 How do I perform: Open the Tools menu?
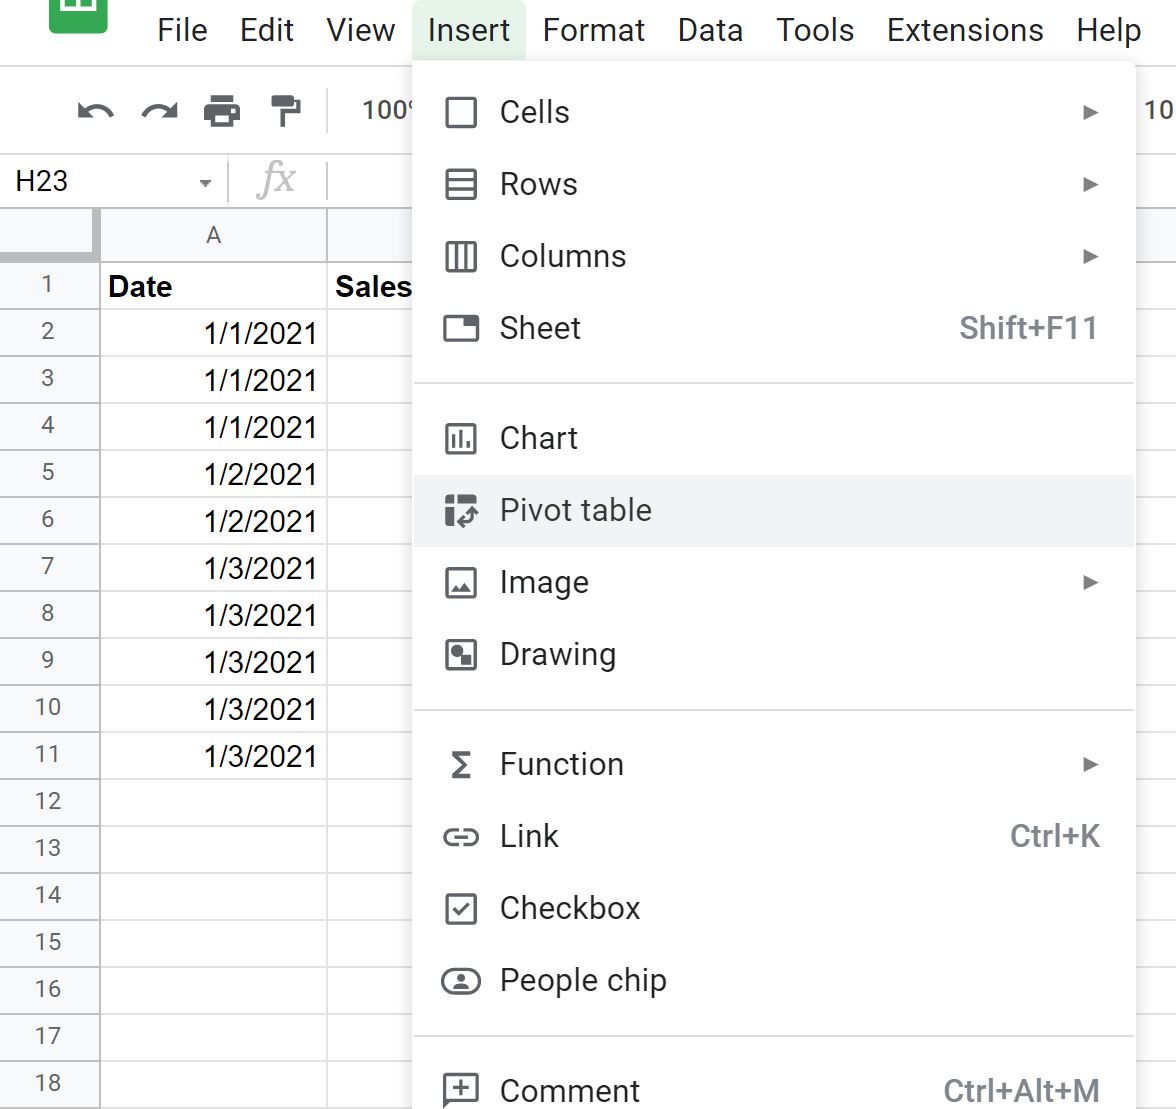pos(815,31)
